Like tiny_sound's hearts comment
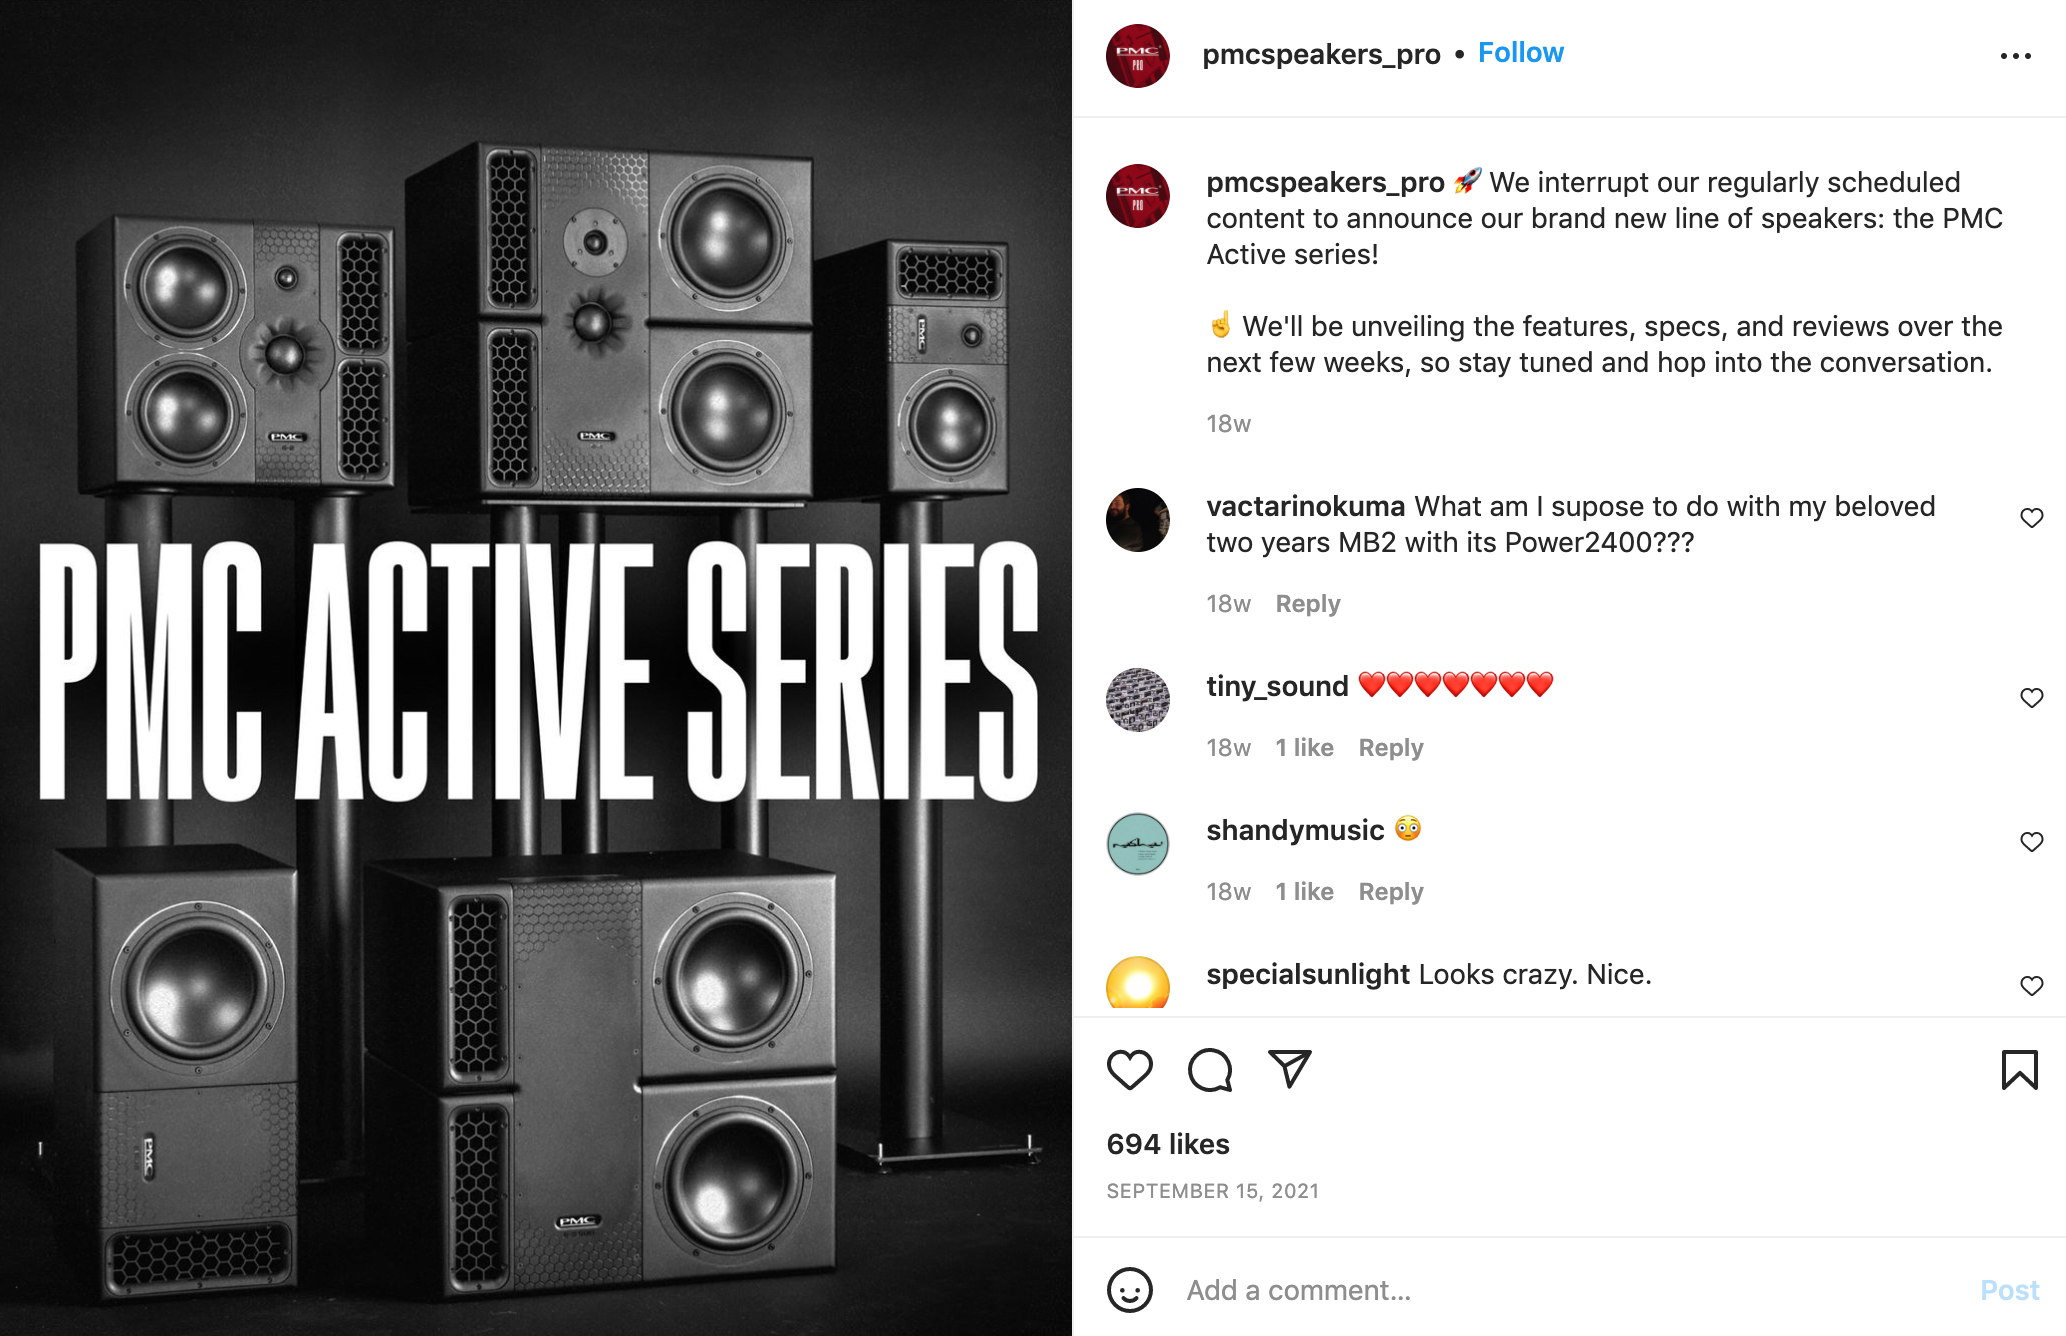The height and width of the screenshot is (1336, 2066). (2032, 698)
